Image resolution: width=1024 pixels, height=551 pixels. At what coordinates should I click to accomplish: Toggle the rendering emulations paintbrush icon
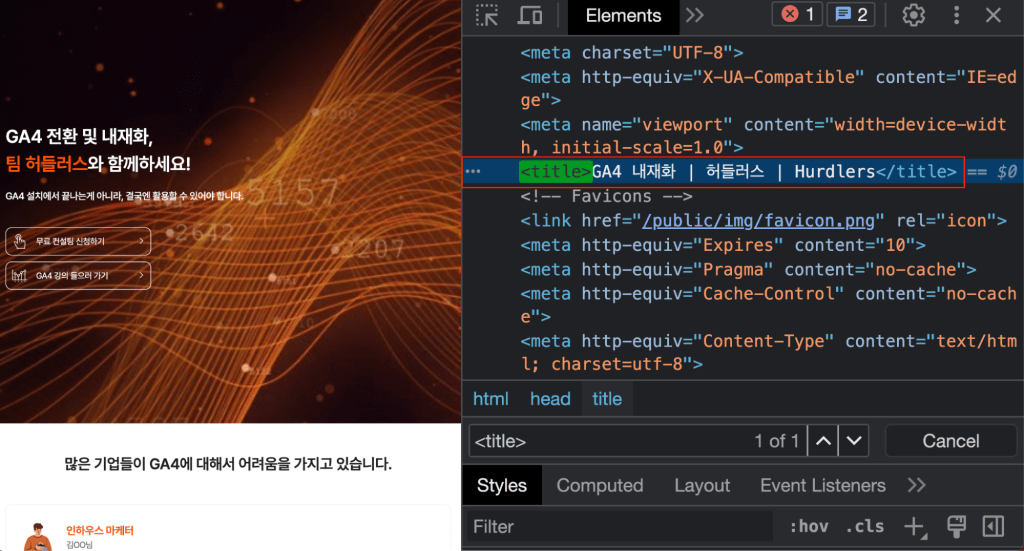pyautogui.click(x=956, y=526)
